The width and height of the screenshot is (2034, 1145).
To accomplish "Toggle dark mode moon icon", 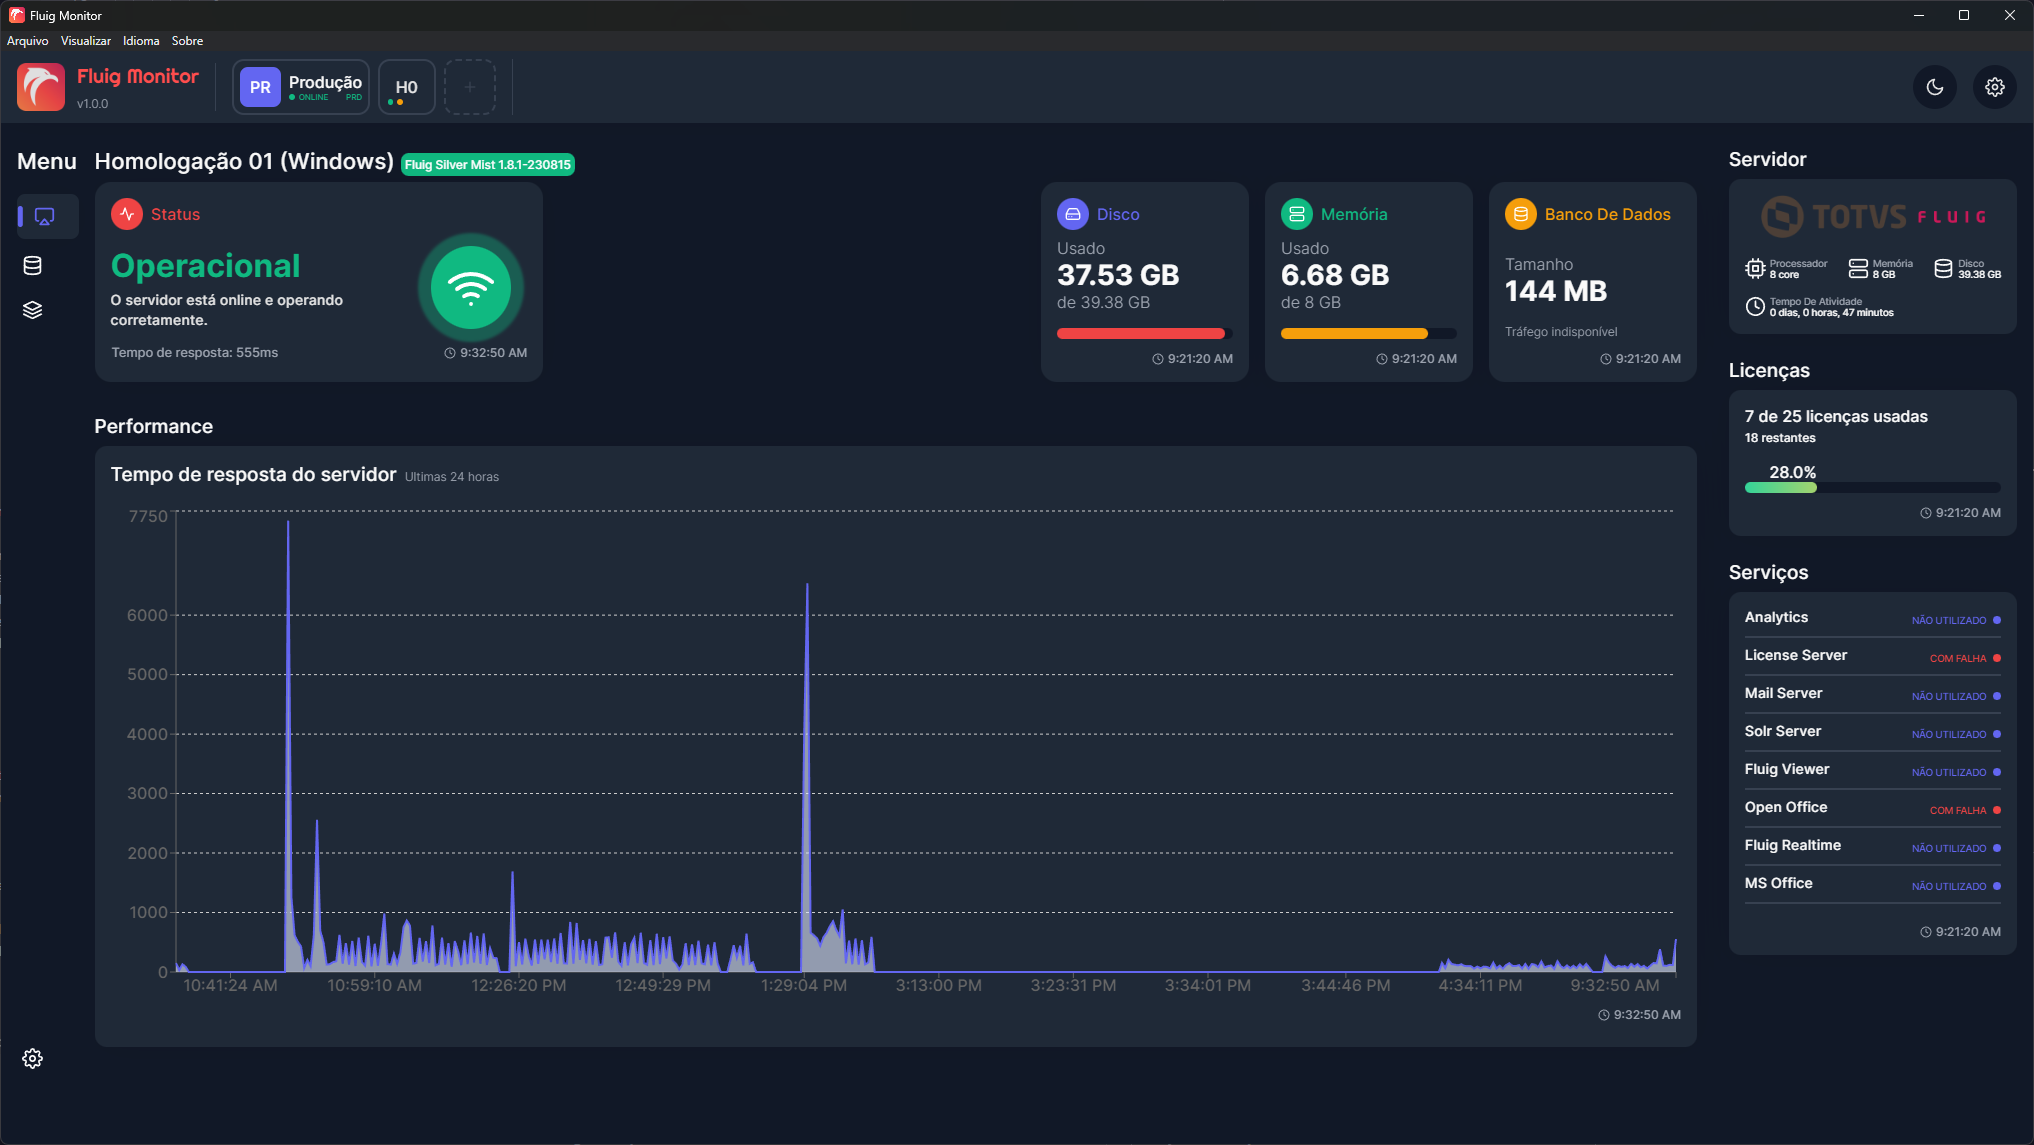I will pyautogui.click(x=1935, y=87).
